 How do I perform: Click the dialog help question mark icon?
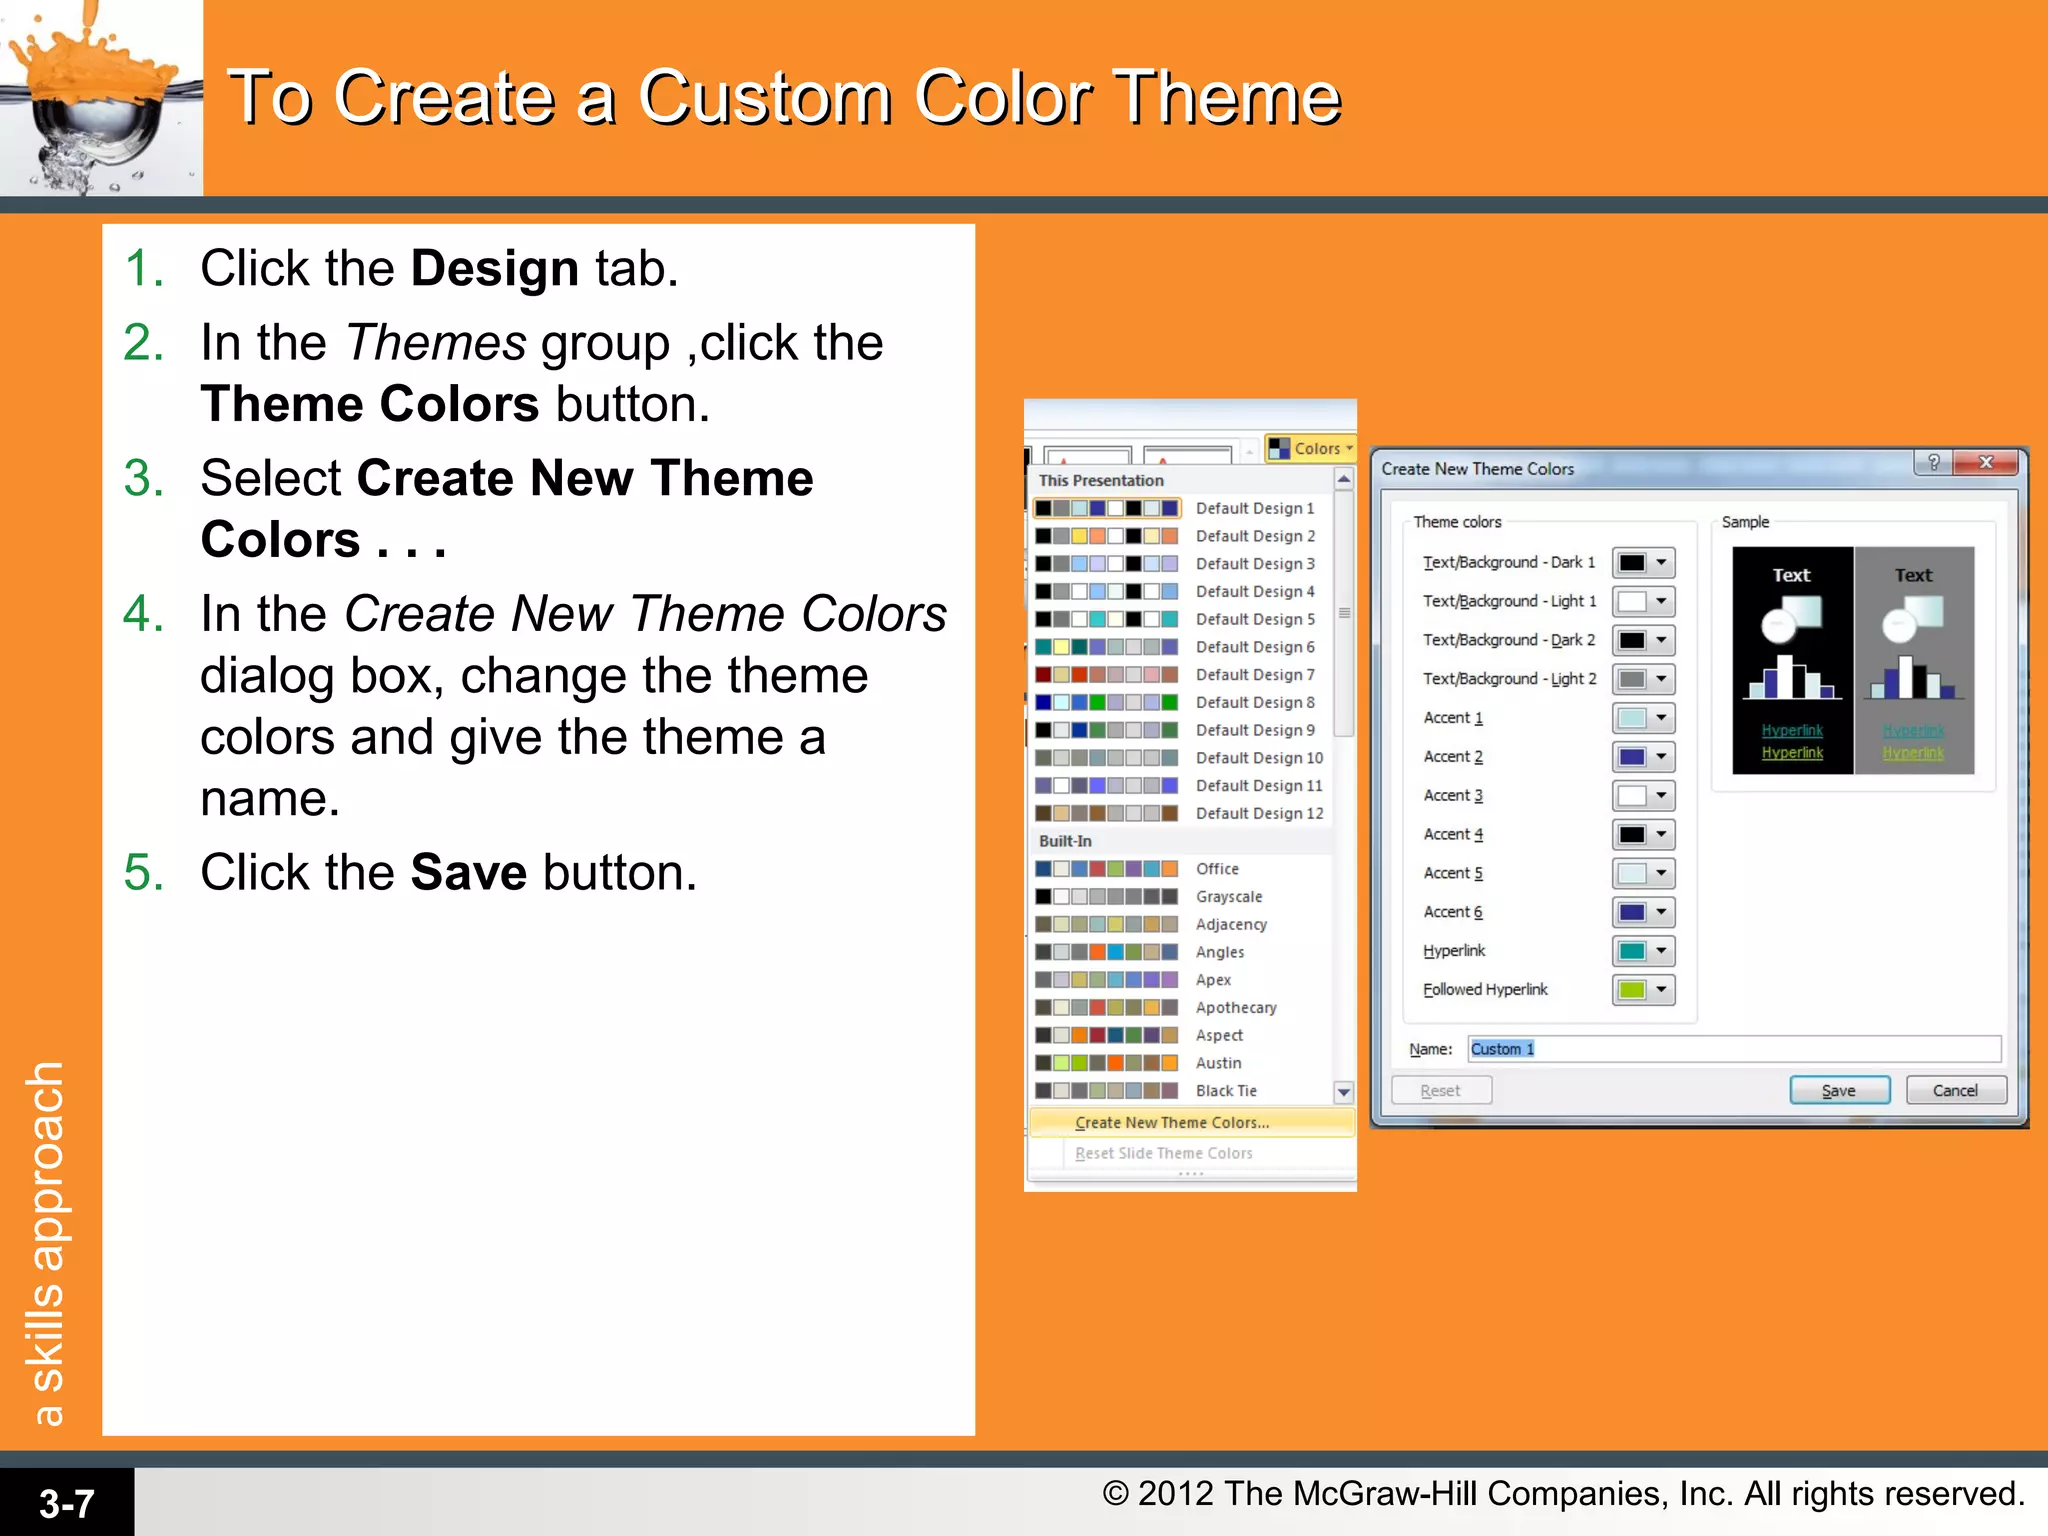pyautogui.click(x=1933, y=462)
